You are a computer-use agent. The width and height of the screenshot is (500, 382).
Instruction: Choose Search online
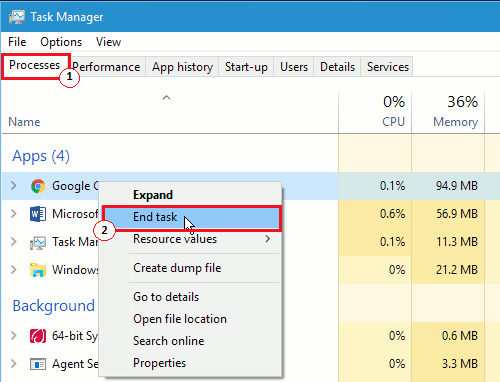[x=191, y=341]
